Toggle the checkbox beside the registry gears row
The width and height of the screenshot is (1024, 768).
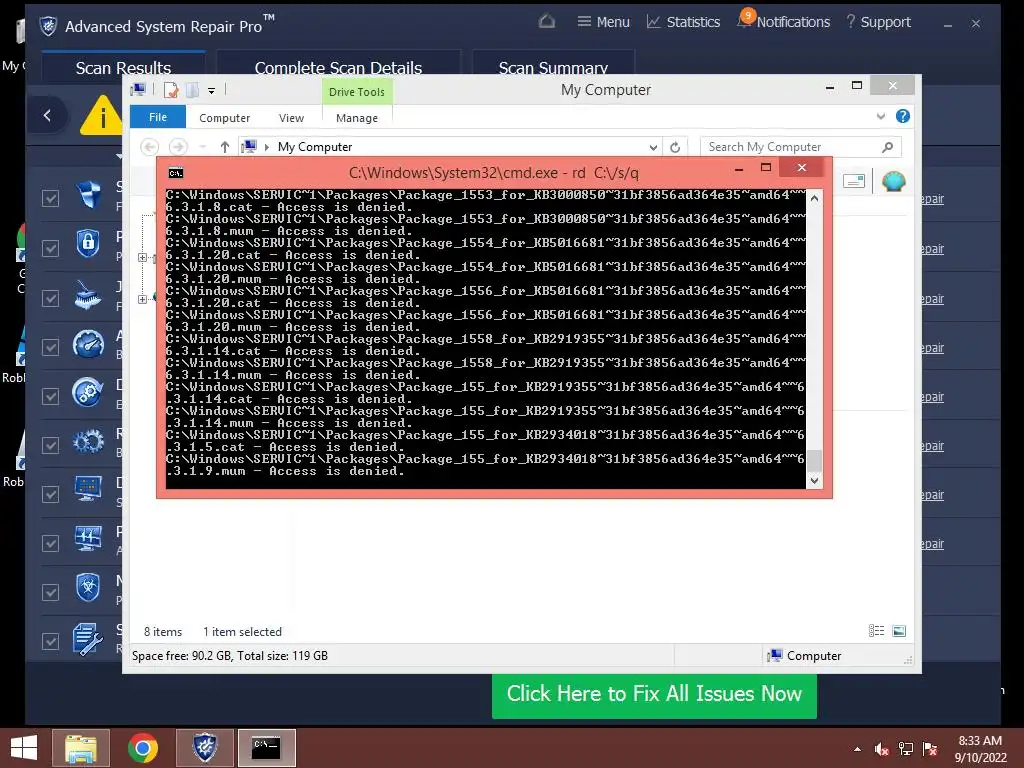(x=50, y=445)
